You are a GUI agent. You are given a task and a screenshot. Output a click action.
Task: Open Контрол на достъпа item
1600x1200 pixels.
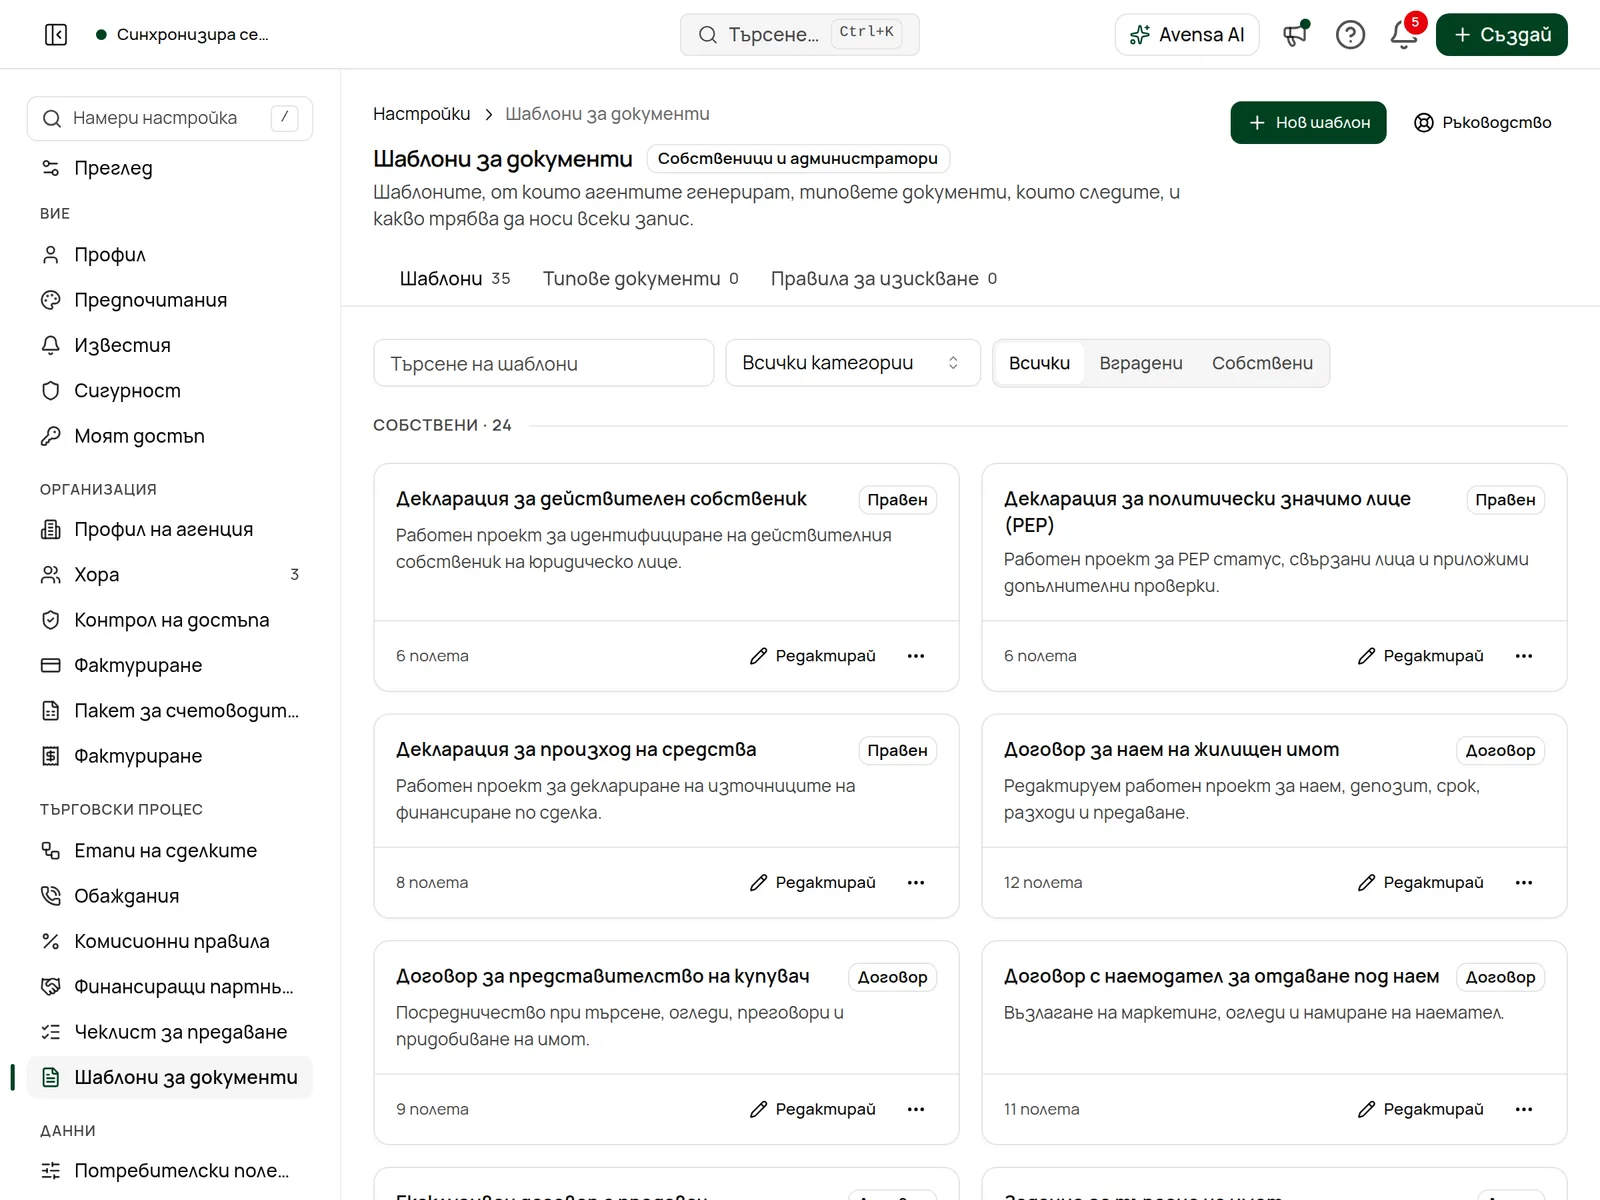170,620
